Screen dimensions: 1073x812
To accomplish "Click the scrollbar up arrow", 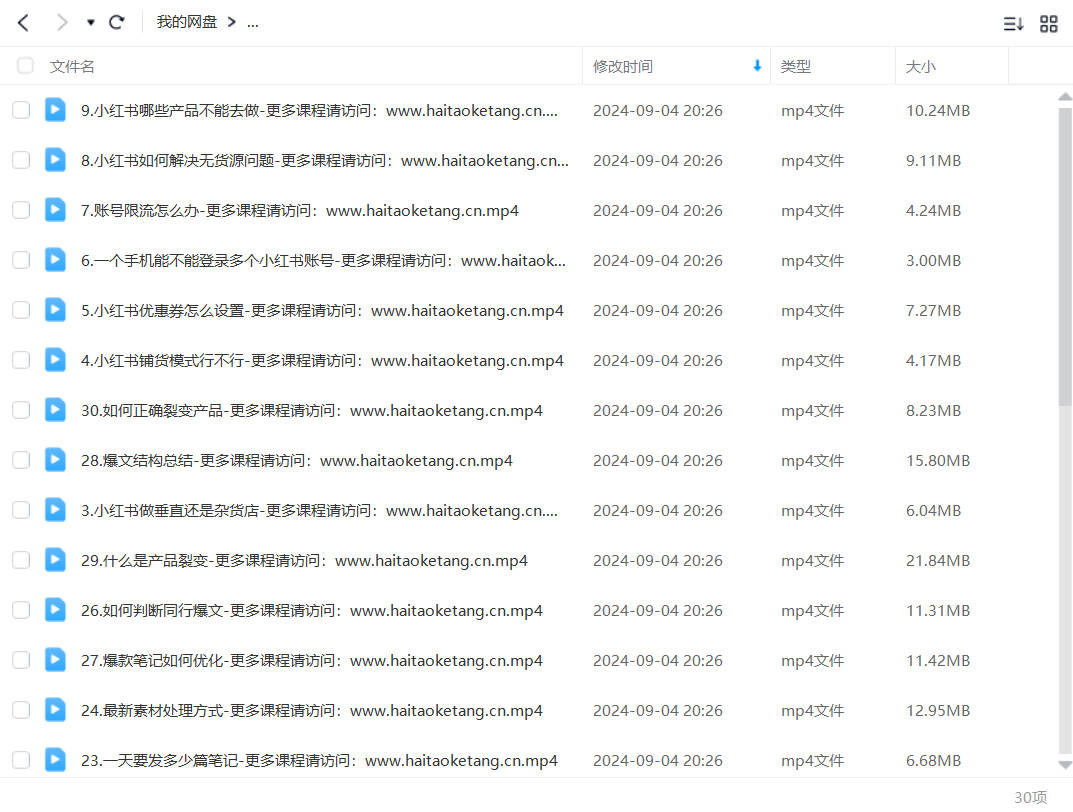I will point(1065,97).
